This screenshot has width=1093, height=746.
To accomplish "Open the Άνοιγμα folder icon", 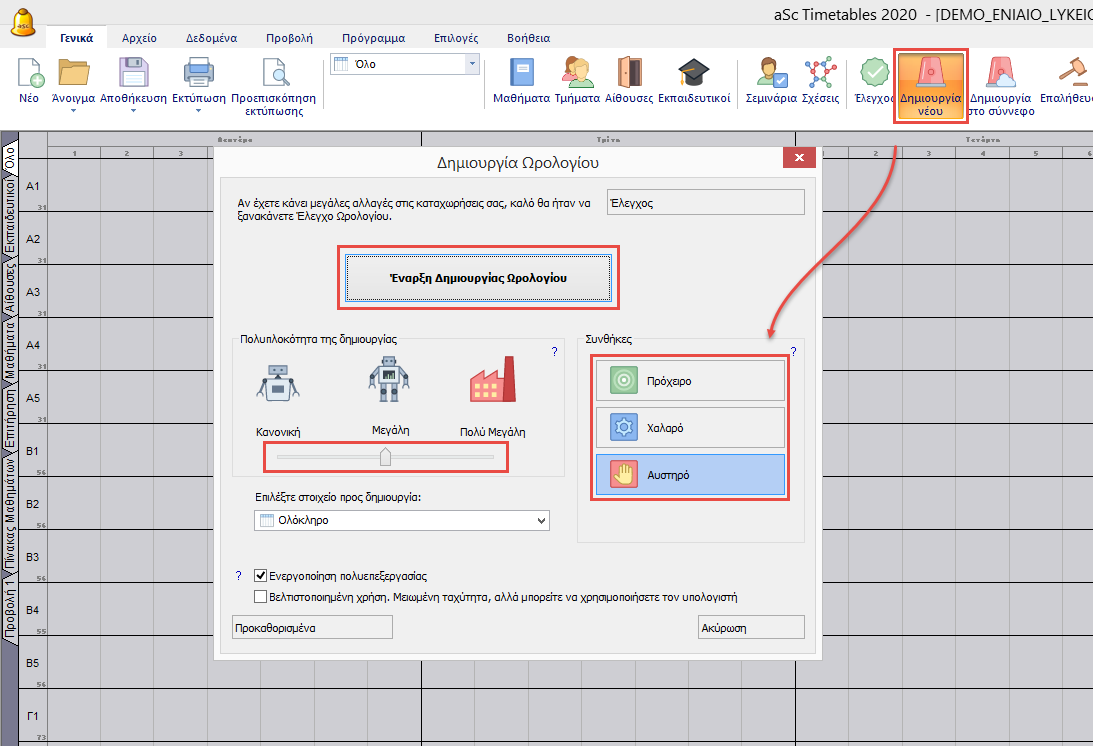I will pyautogui.click(x=74, y=74).
